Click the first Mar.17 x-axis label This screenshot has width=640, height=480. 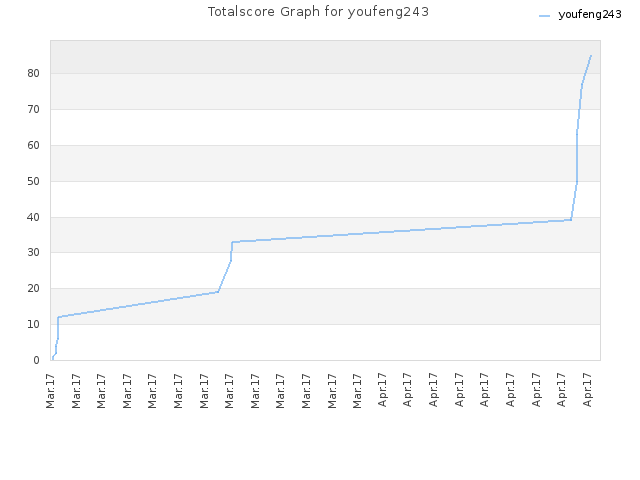pyautogui.click(x=50, y=391)
